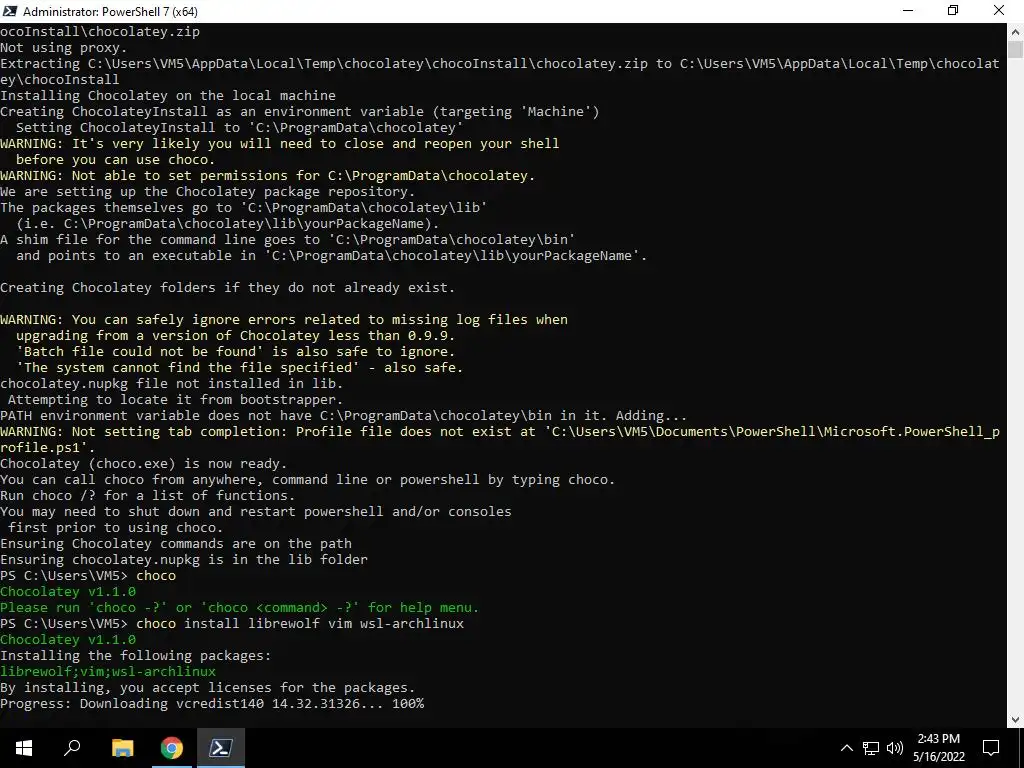The image size is (1024, 768).
Task: Restore down the PowerShell window
Action: point(953,10)
